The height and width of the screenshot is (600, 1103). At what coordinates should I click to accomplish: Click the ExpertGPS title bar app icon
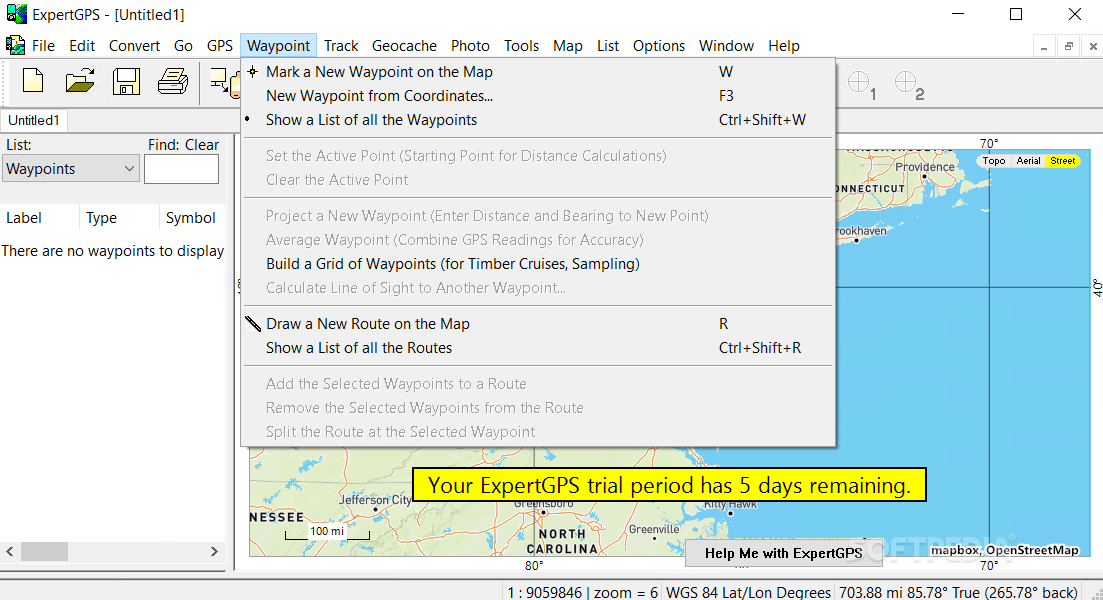[x=17, y=13]
